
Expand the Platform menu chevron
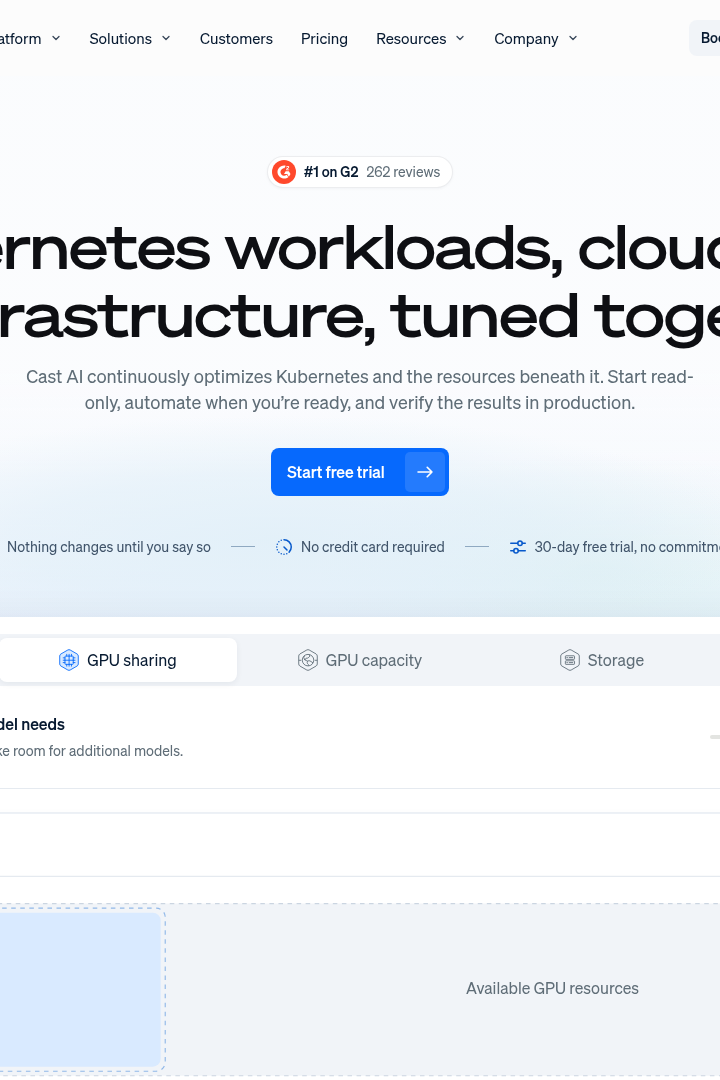pyautogui.click(x=56, y=39)
